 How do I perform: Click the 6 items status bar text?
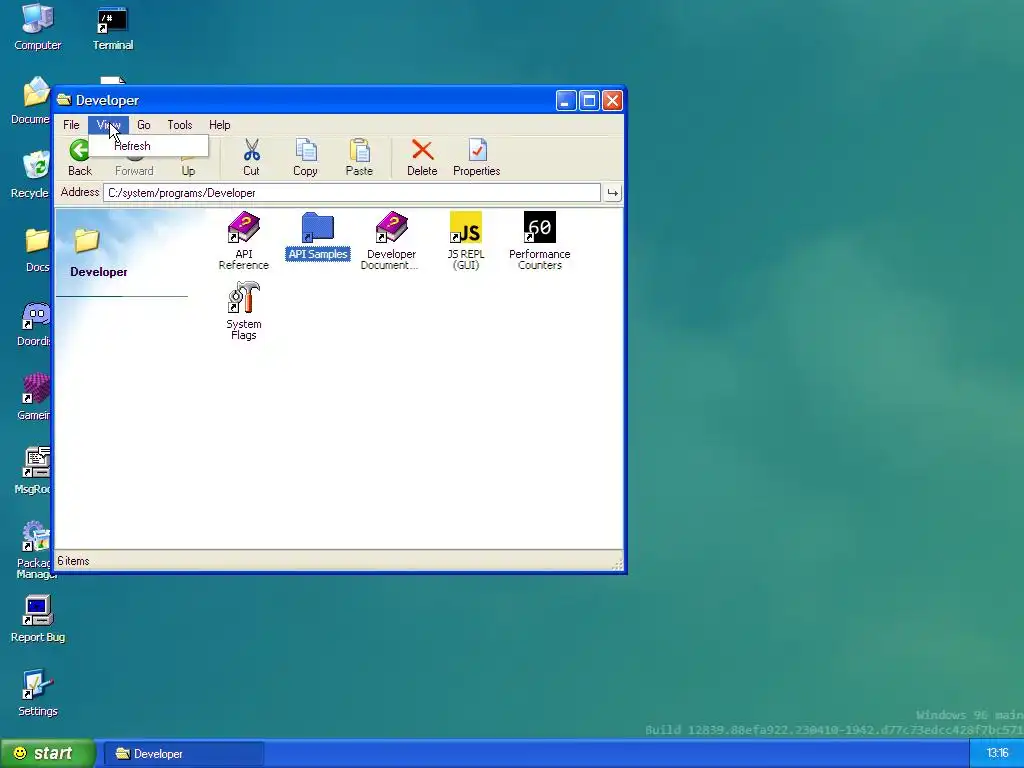(x=73, y=561)
